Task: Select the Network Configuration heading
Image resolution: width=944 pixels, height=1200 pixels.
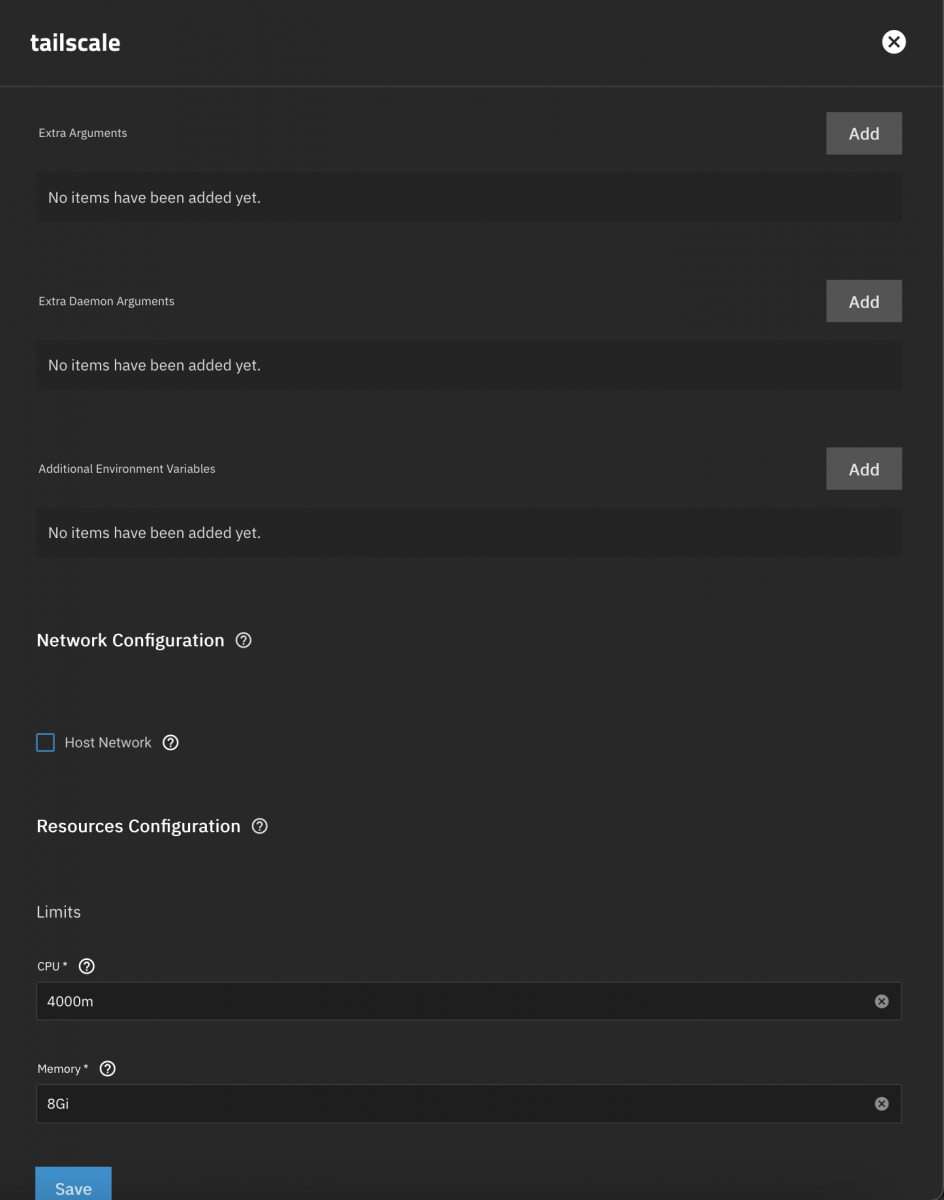Action: pos(130,640)
